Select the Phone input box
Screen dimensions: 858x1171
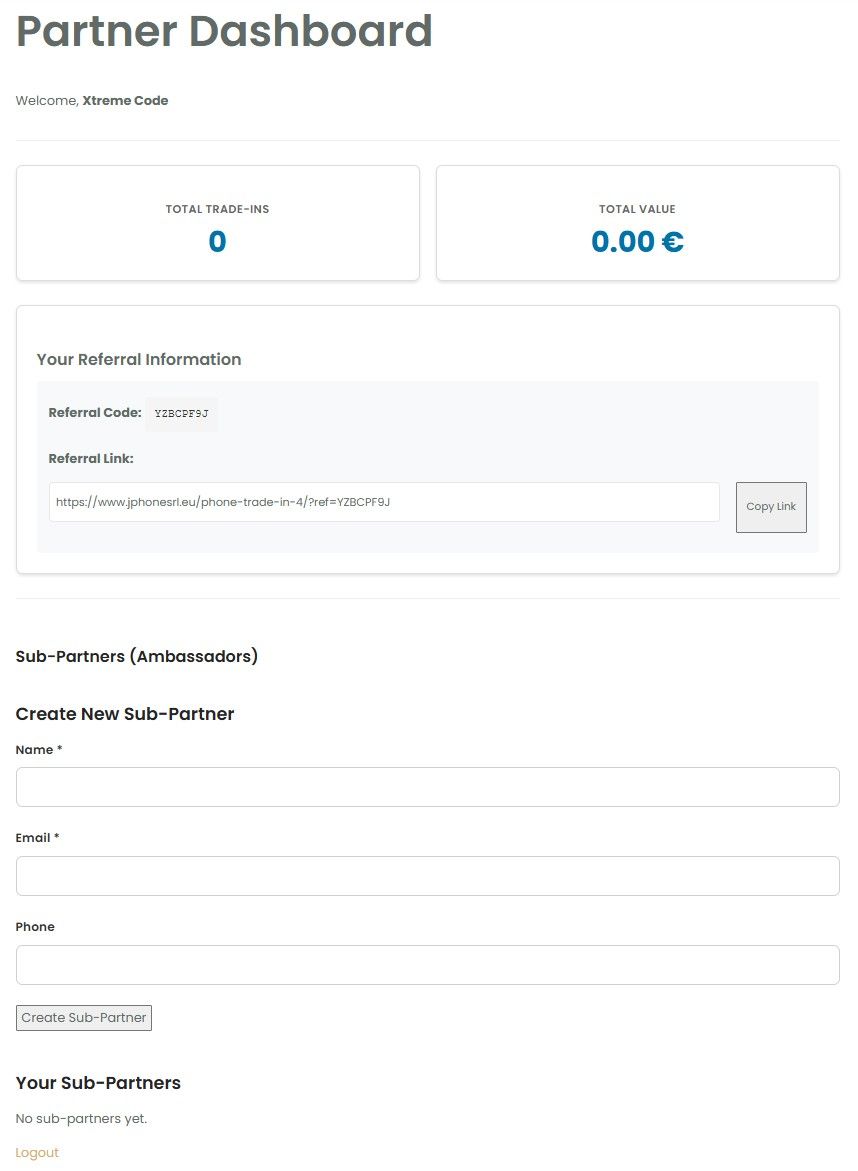point(427,965)
